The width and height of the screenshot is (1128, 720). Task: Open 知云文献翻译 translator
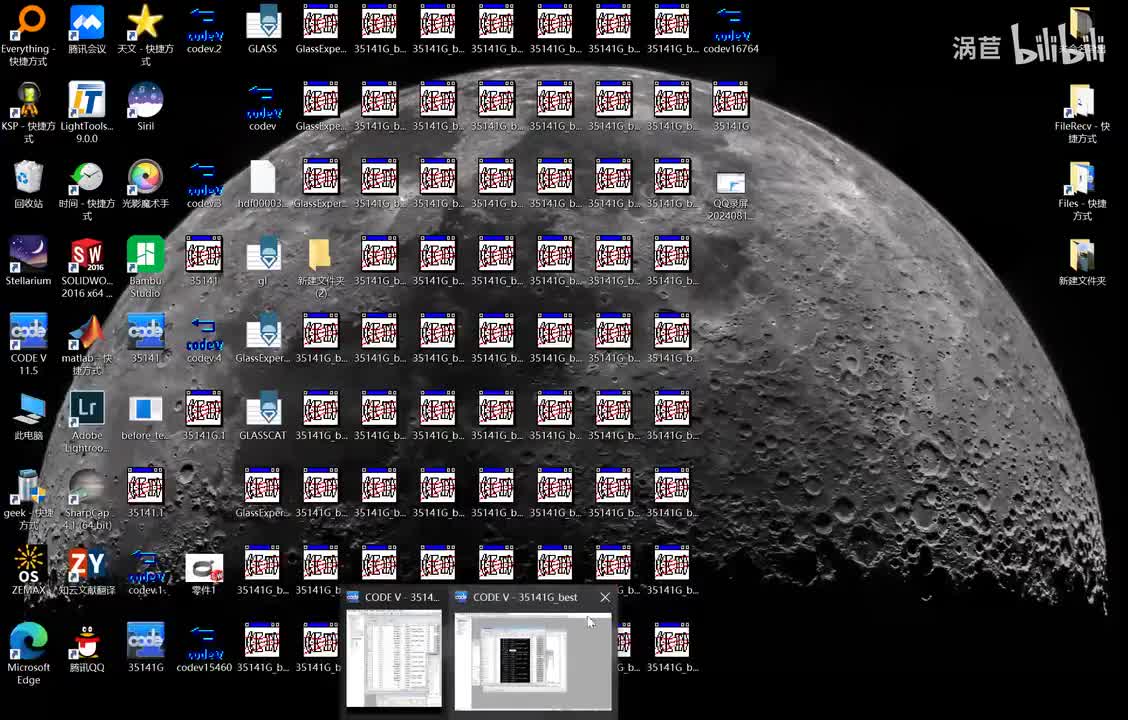(87, 570)
